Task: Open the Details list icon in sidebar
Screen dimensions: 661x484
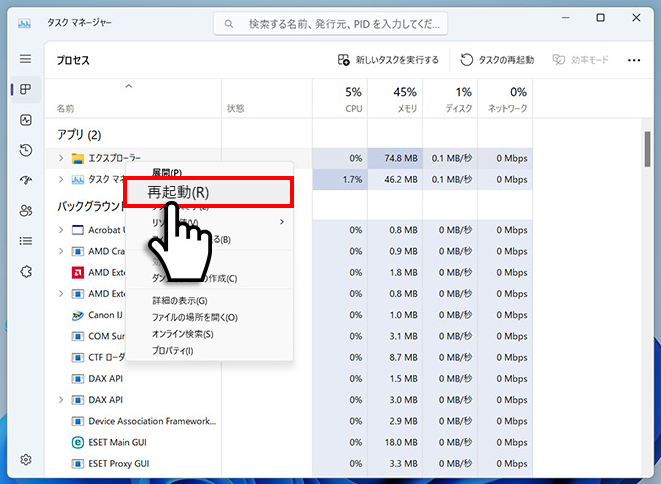Action: [26, 241]
